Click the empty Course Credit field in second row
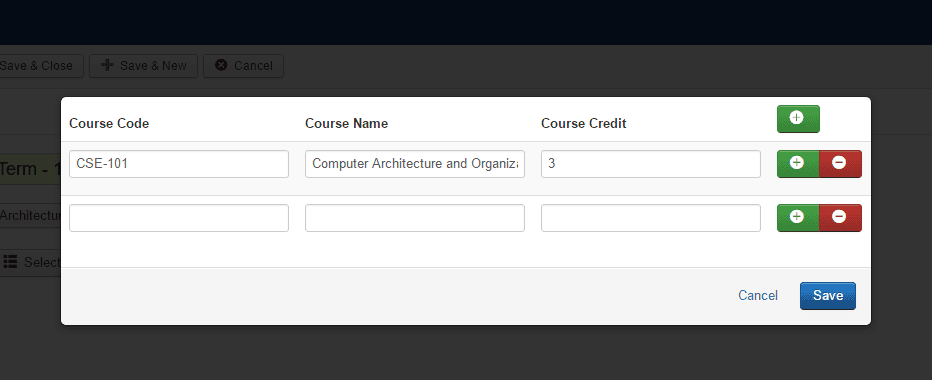This screenshot has height=380, width=932. click(x=651, y=218)
